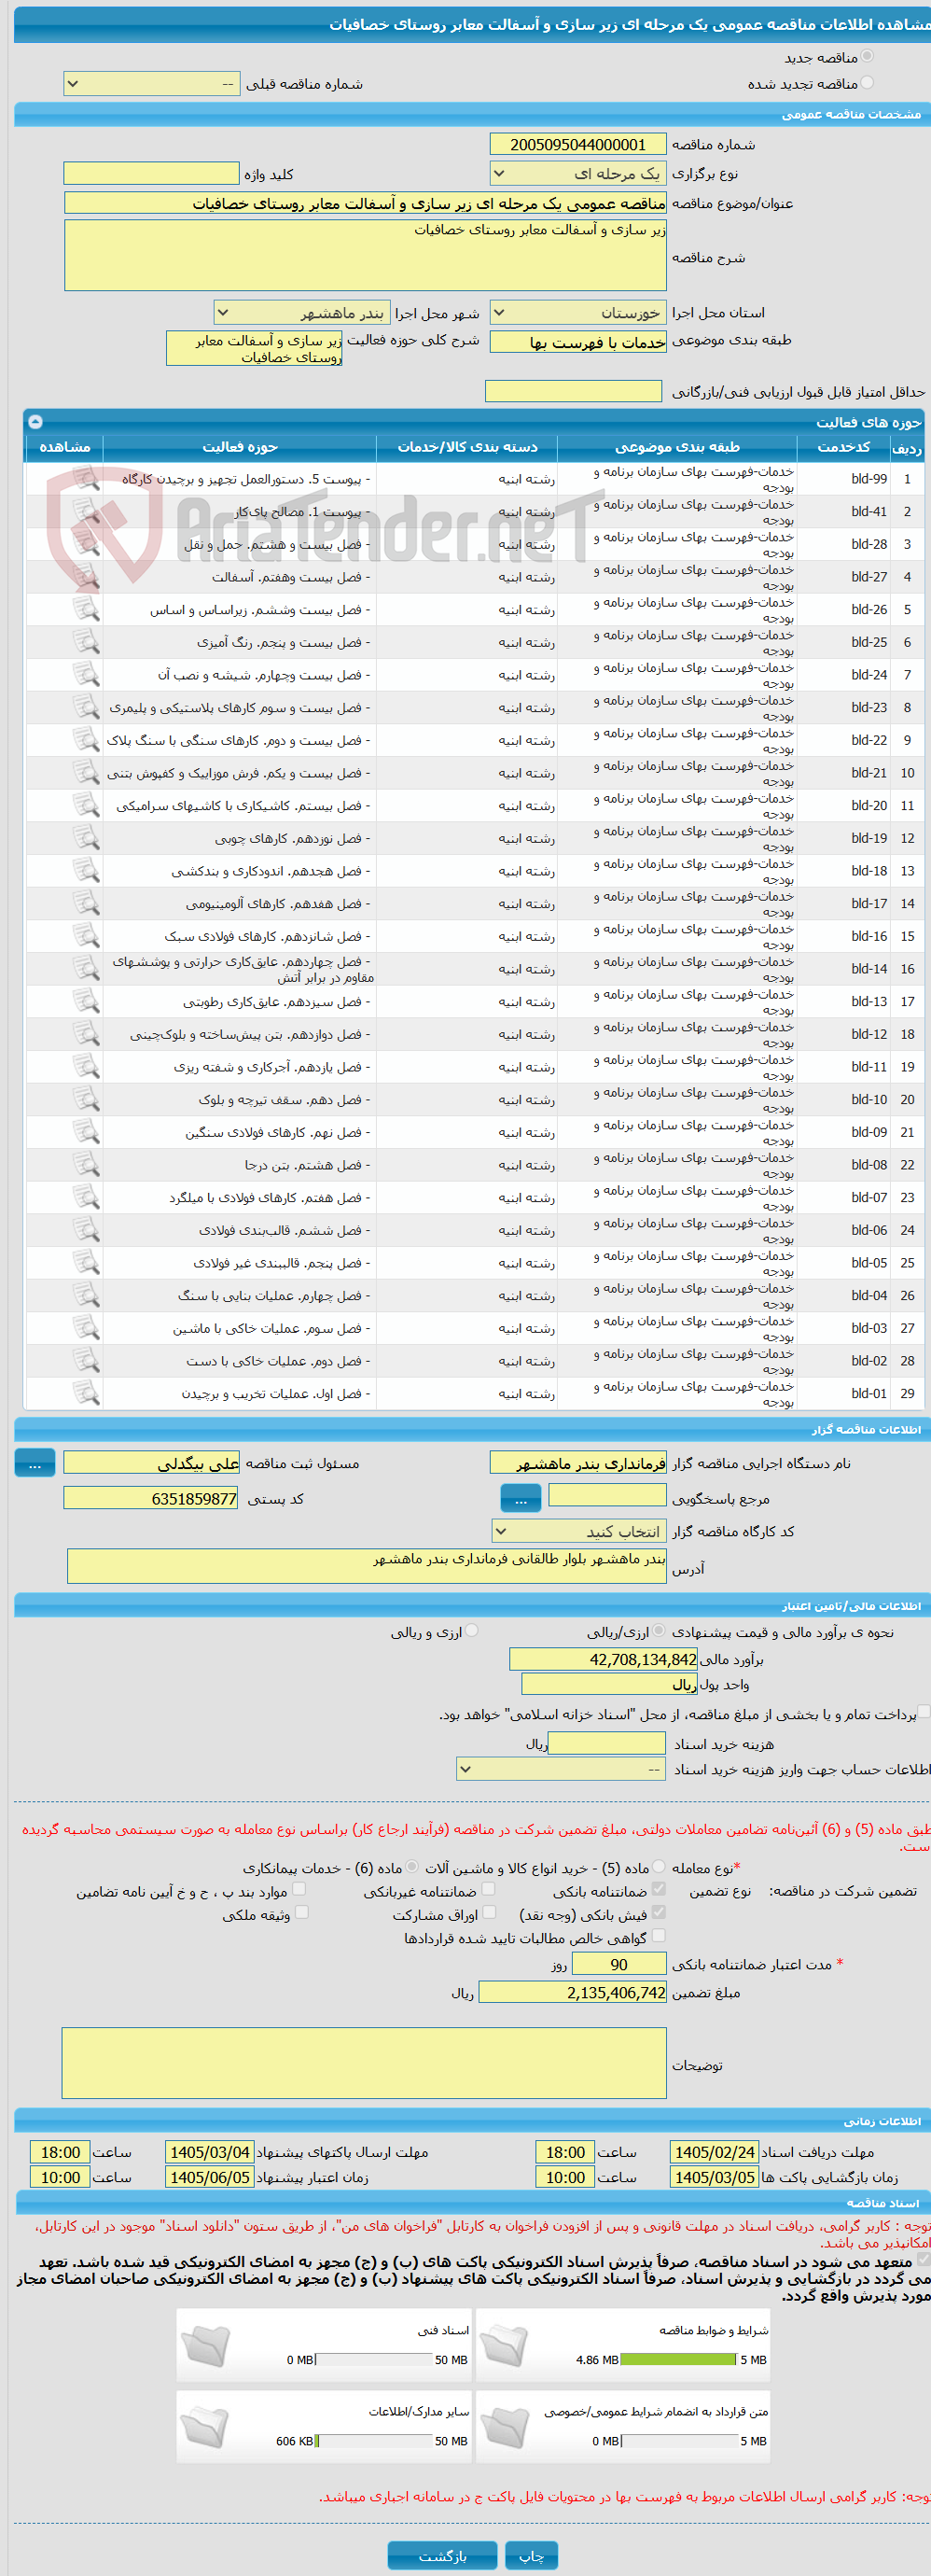Toggle ضمانتنامه بانکی checkbox
The height and width of the screenshot is (2576, 931).
[x=659, y=1889]
